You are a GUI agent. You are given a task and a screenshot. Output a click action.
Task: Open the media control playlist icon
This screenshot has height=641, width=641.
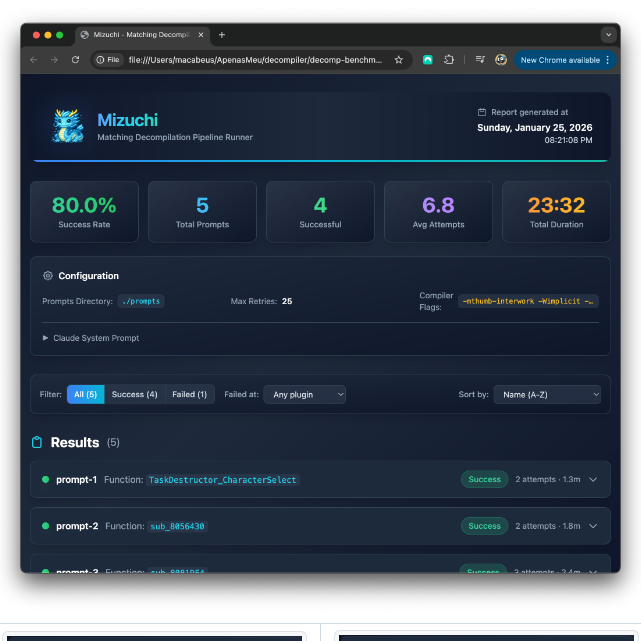tap(480, 60)
